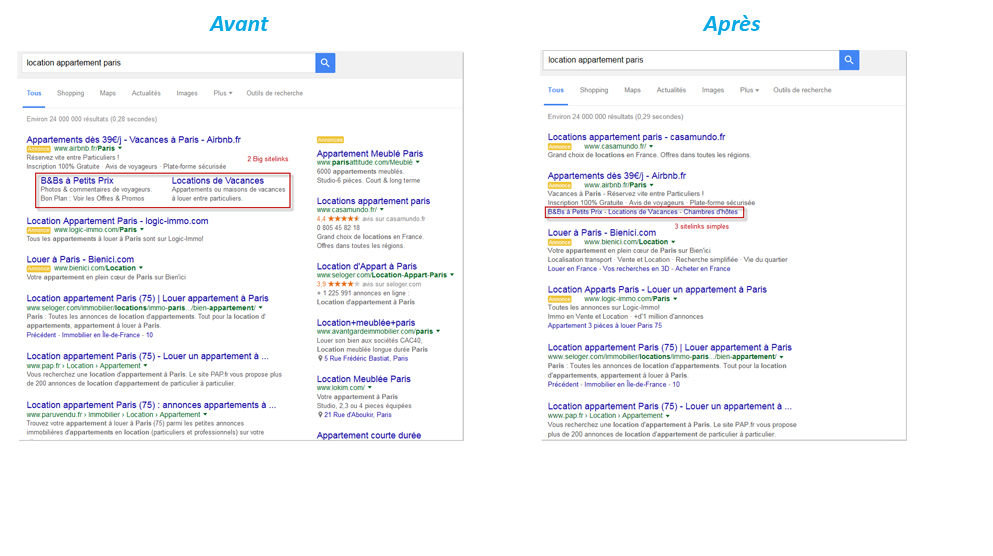Image resolution: width=993 pixels, height=556 pixels.
Task: Click the 'Louer en France' sitelinks under Bienici
Action: coord(639,269)
